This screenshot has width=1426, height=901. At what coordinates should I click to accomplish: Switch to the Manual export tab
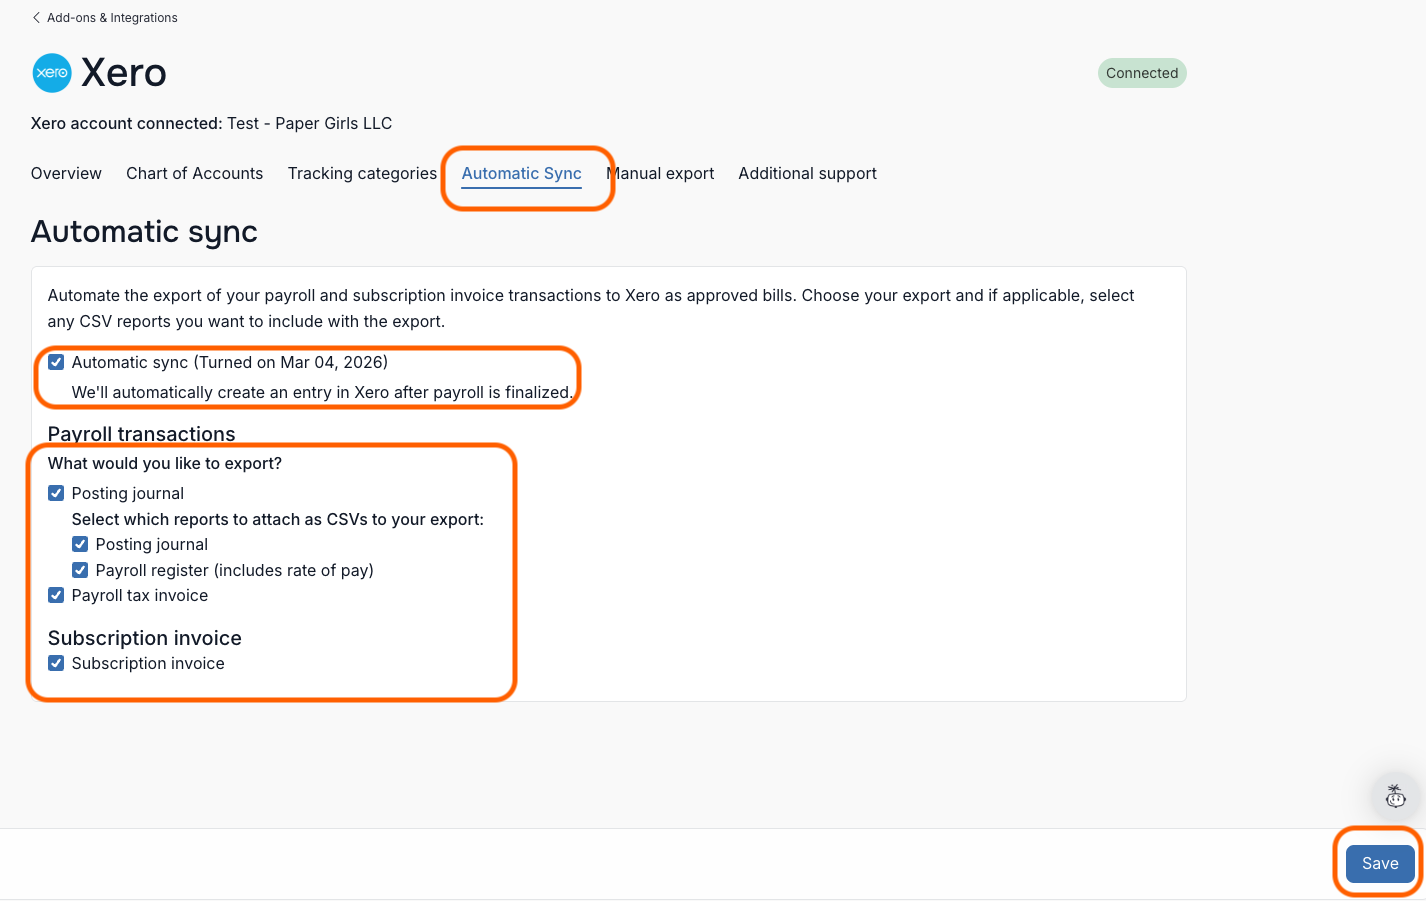(x=660, y=174)
